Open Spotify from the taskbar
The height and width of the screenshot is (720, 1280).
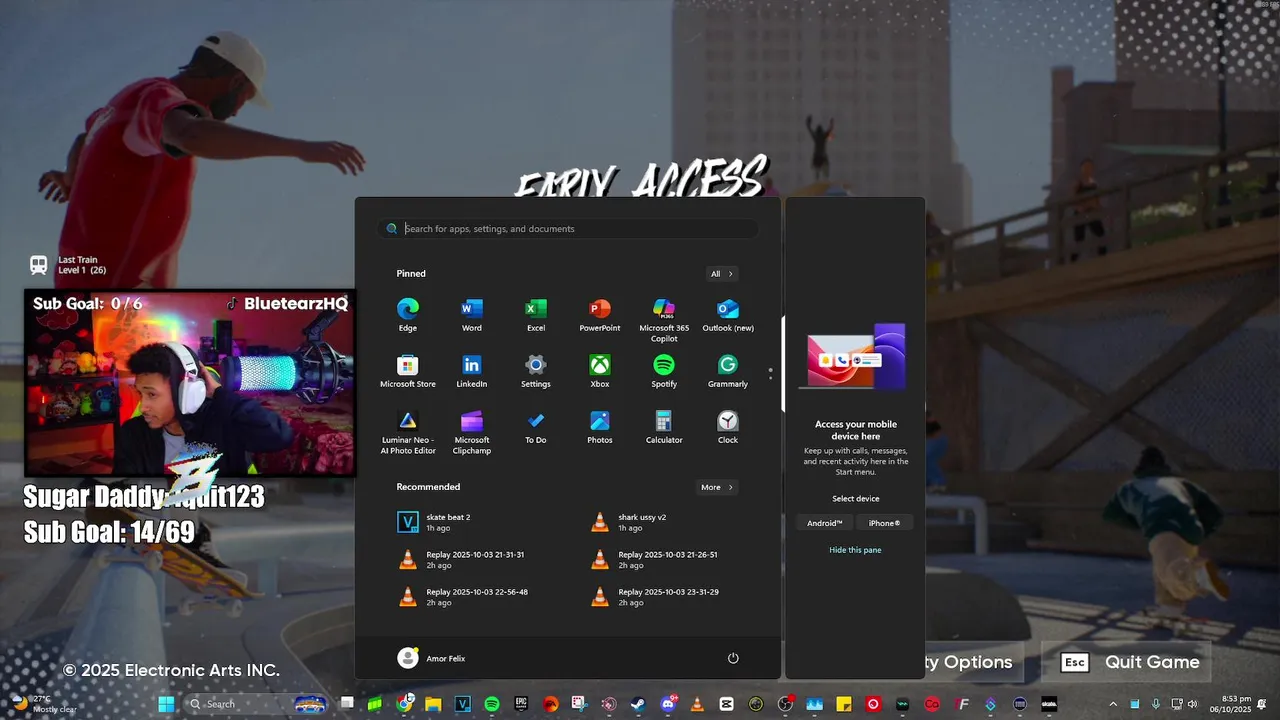(x=491, y=704)
